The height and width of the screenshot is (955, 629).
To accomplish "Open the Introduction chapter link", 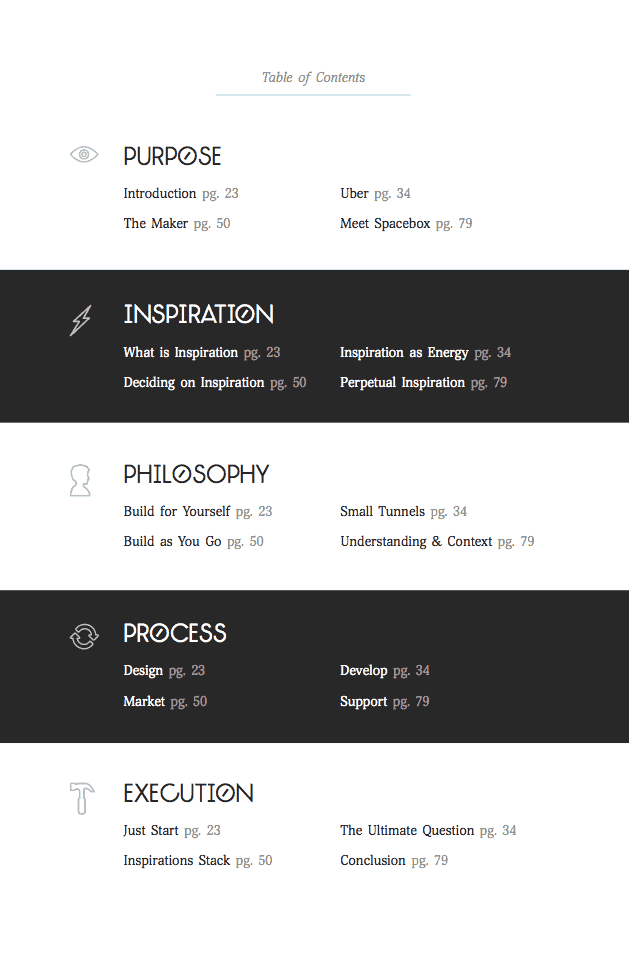I will tap(160, 194).
